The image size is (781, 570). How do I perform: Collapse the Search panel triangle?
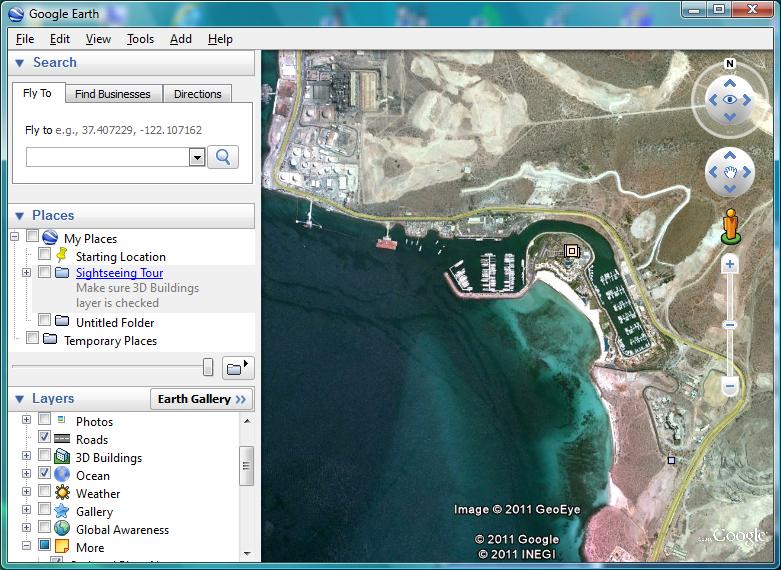19,63
